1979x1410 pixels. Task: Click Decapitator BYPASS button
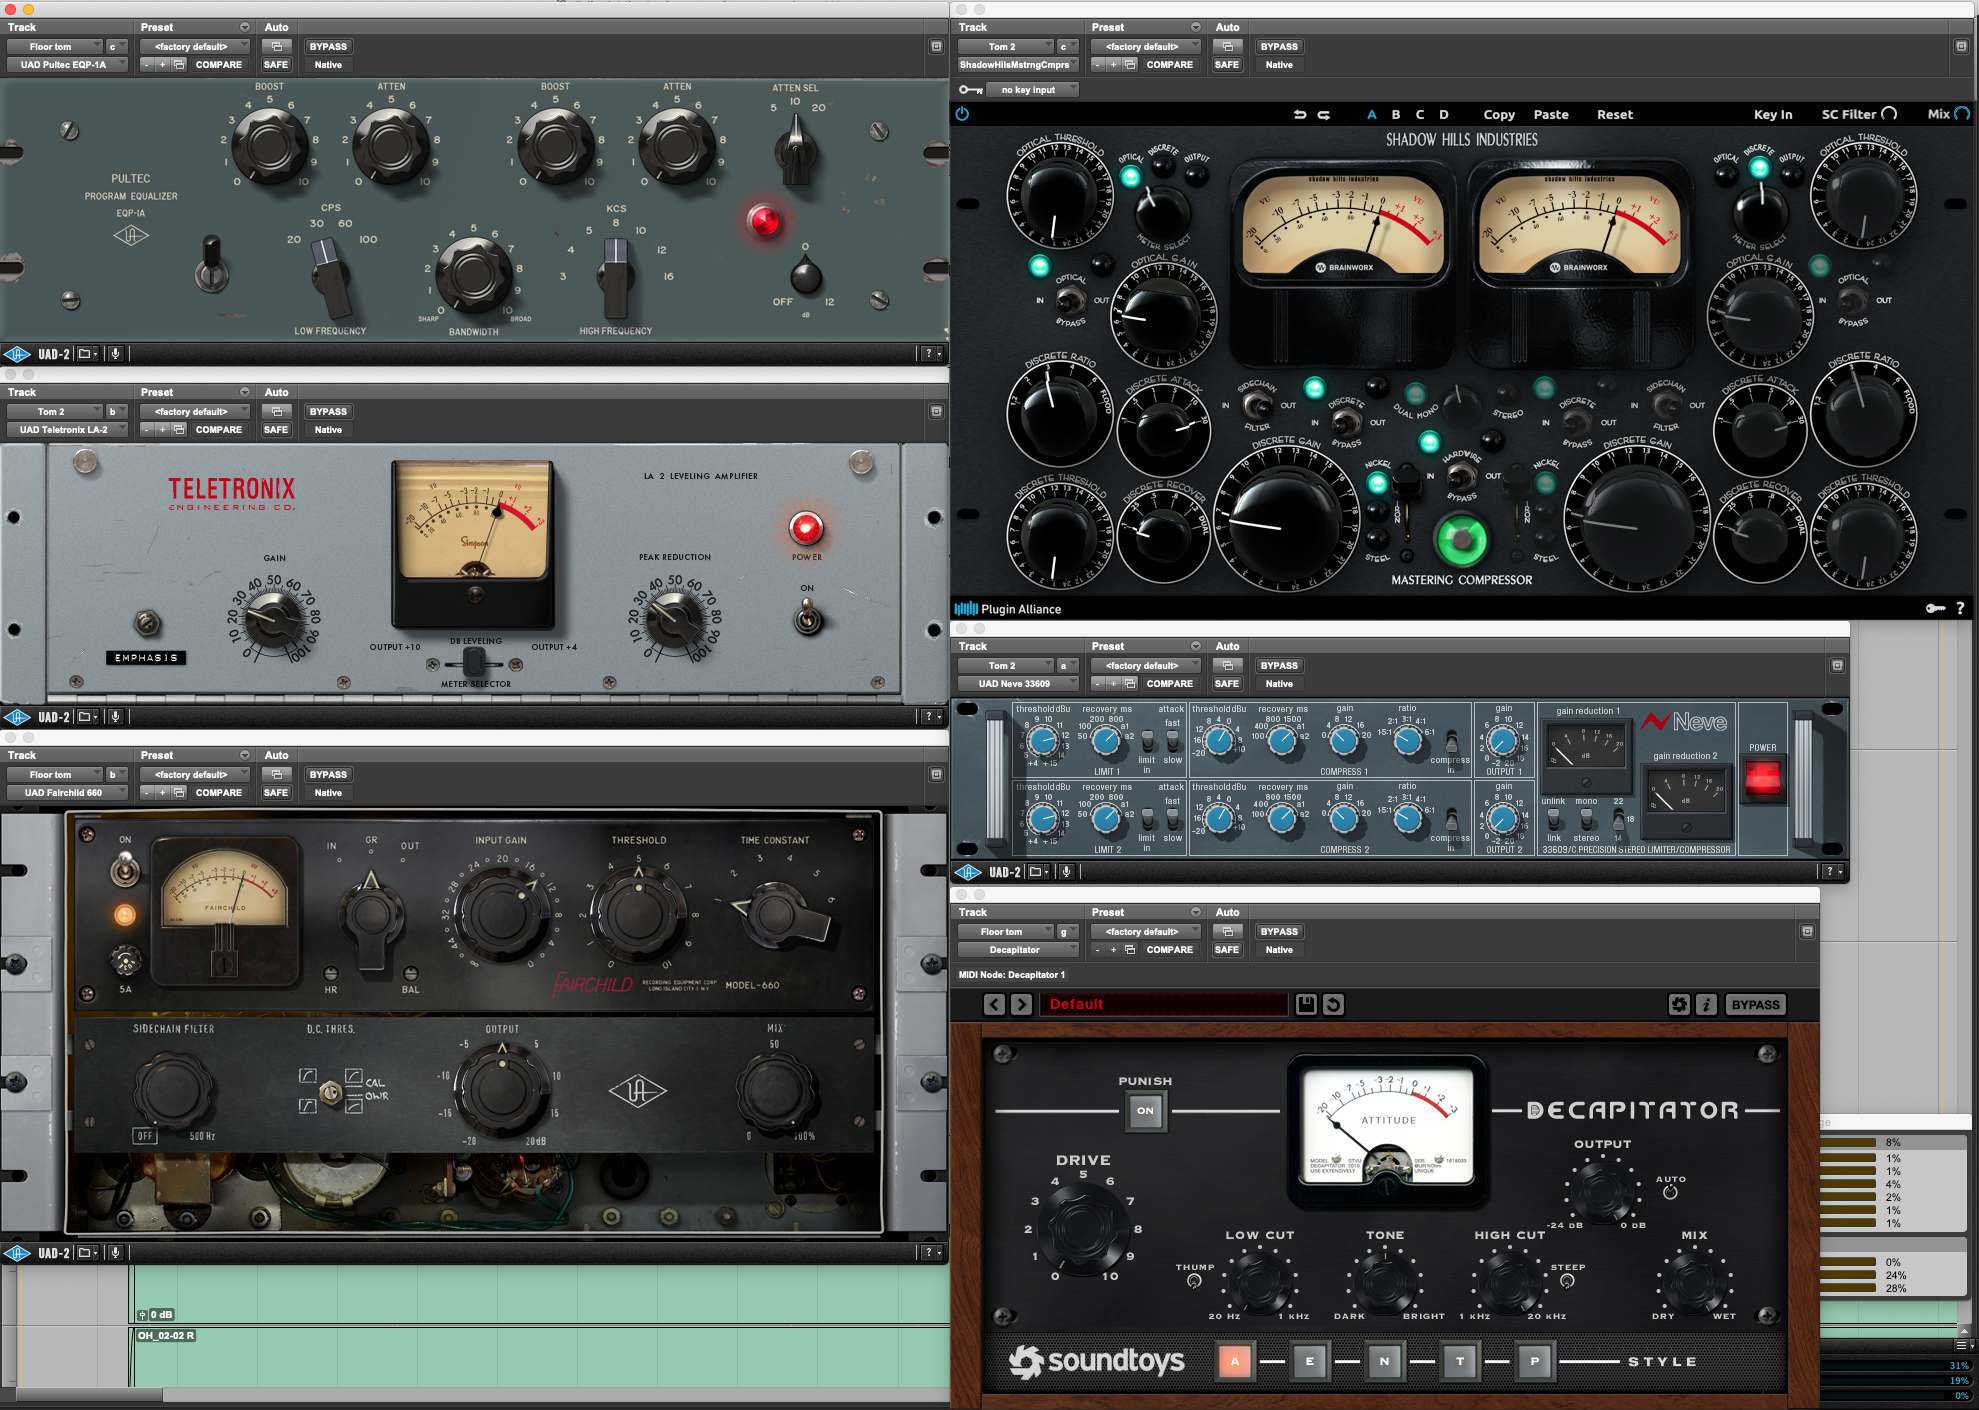point(1755,1004)
